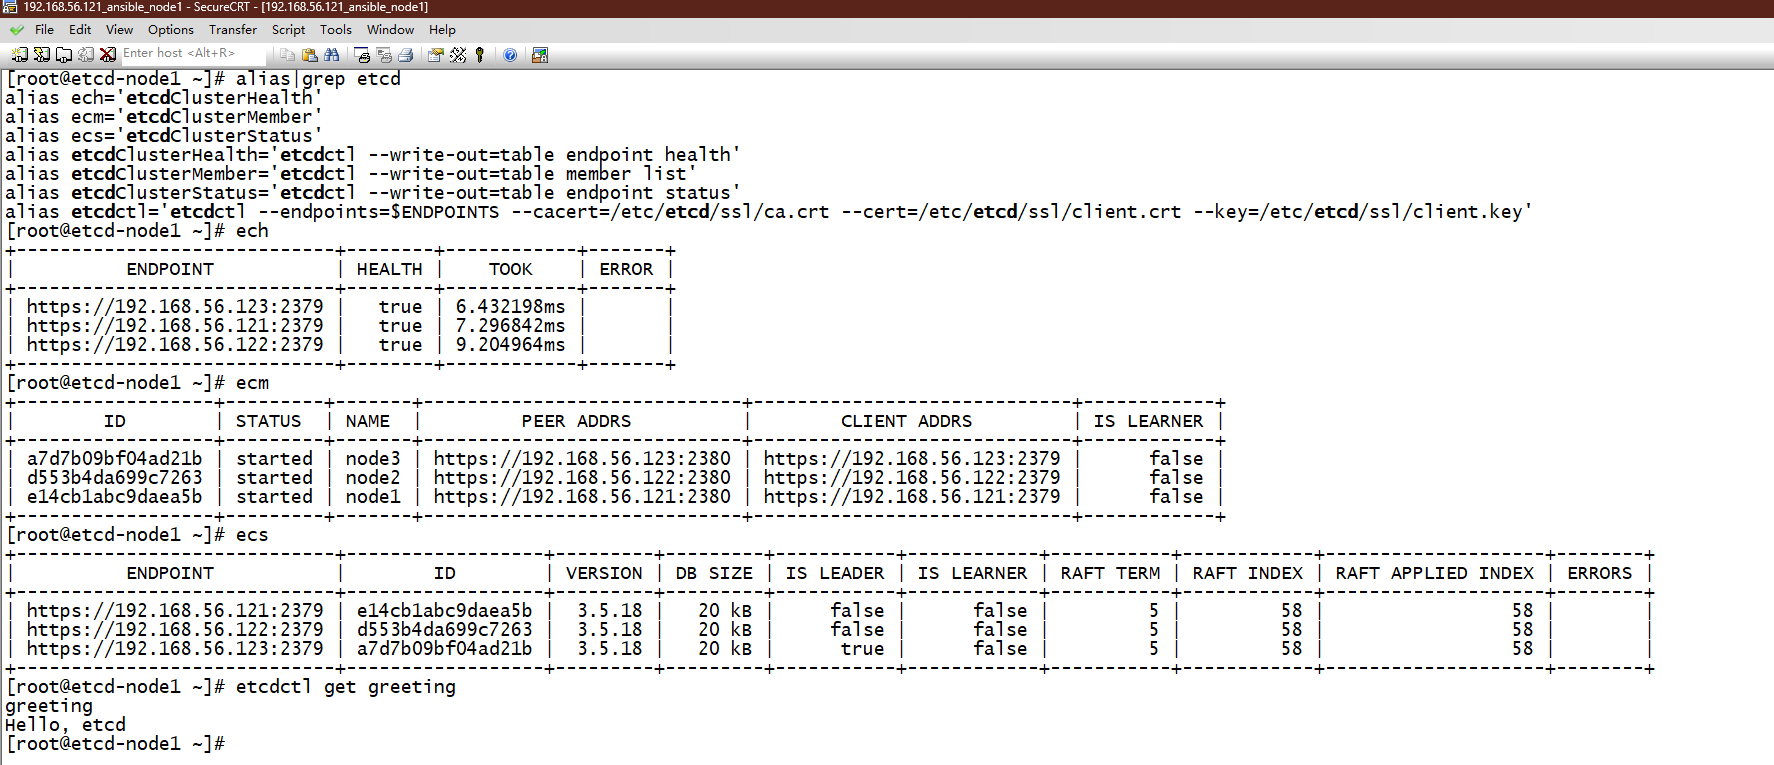Open the Tools menu
The image size is (1774, 765).
pyautogui.click(x=335, y=30)
